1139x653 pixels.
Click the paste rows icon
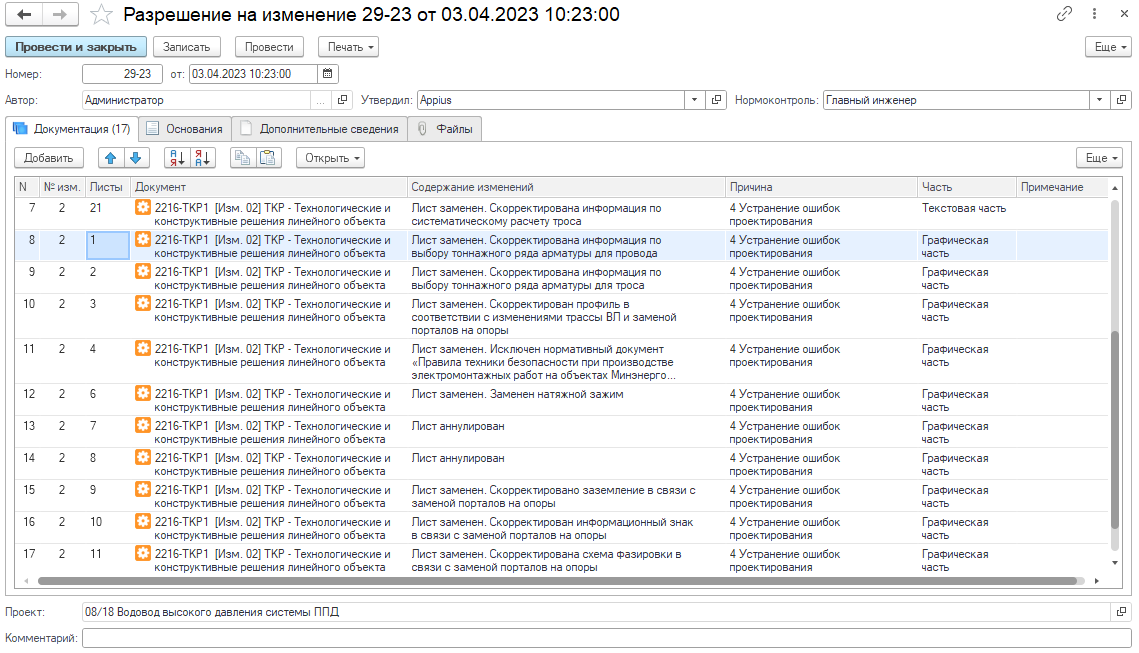point(268,158)
